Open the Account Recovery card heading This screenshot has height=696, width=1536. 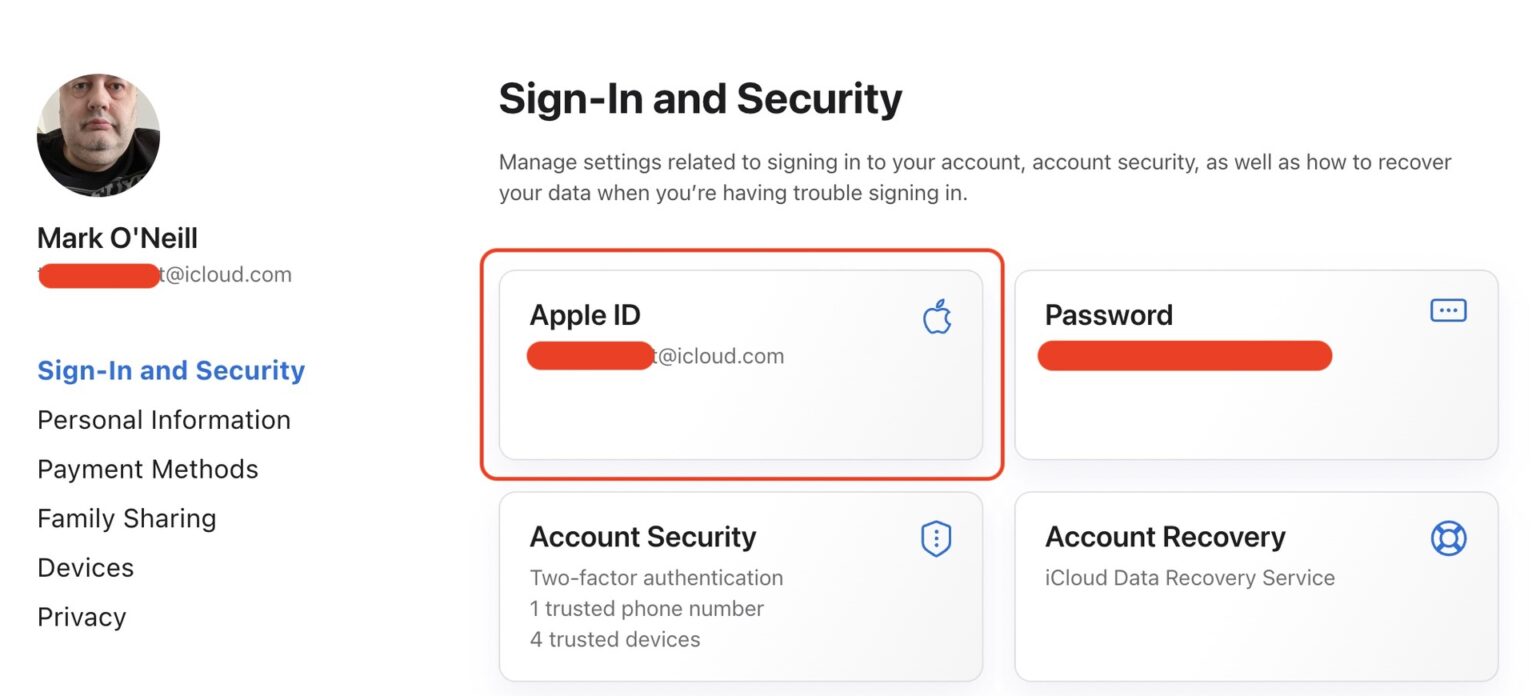point(1165,537)
